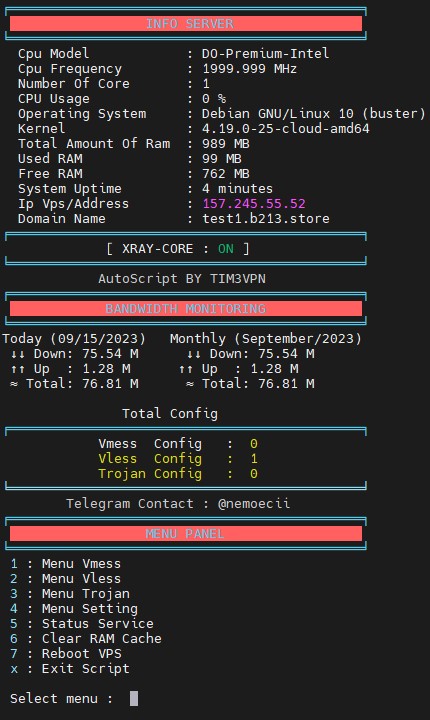Click the Vless Config count row

pyautogui.click(x=178, y=459)
